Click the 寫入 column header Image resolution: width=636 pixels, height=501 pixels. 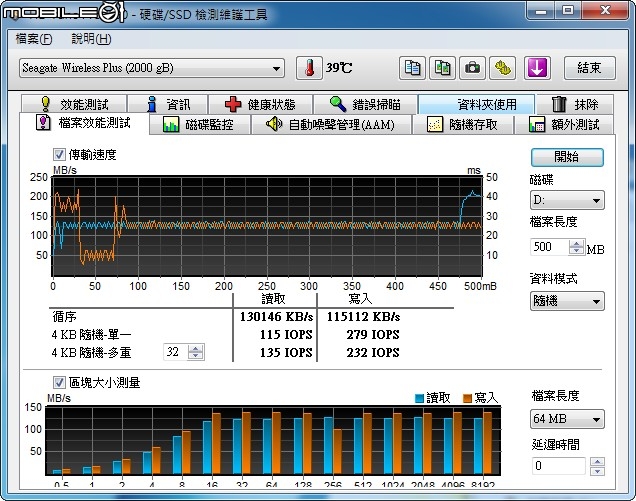point(360,299)
